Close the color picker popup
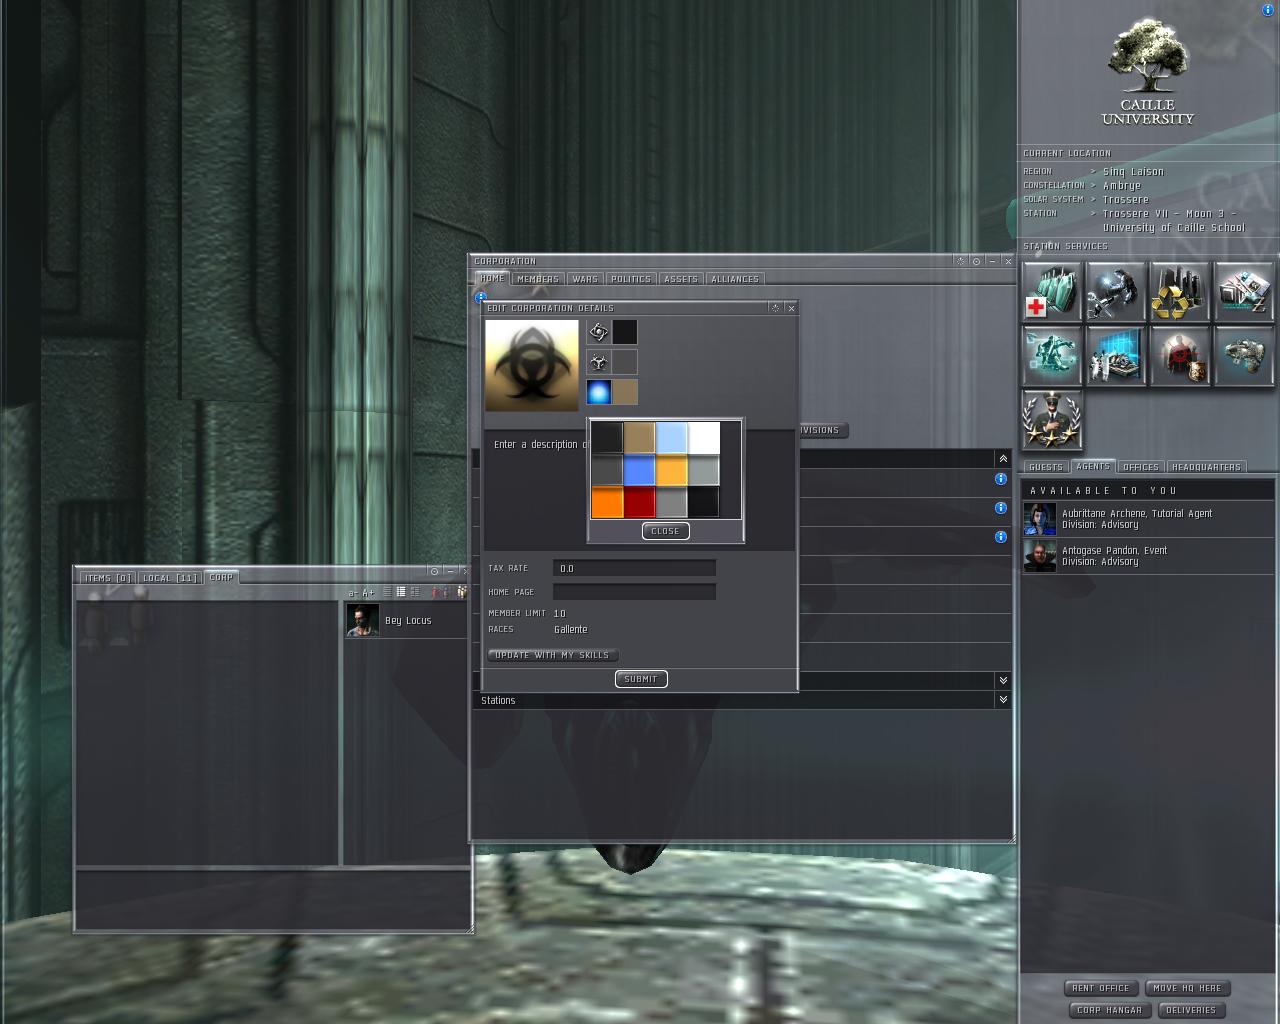The image size is (1280, 1024). [x=665, y=531]
